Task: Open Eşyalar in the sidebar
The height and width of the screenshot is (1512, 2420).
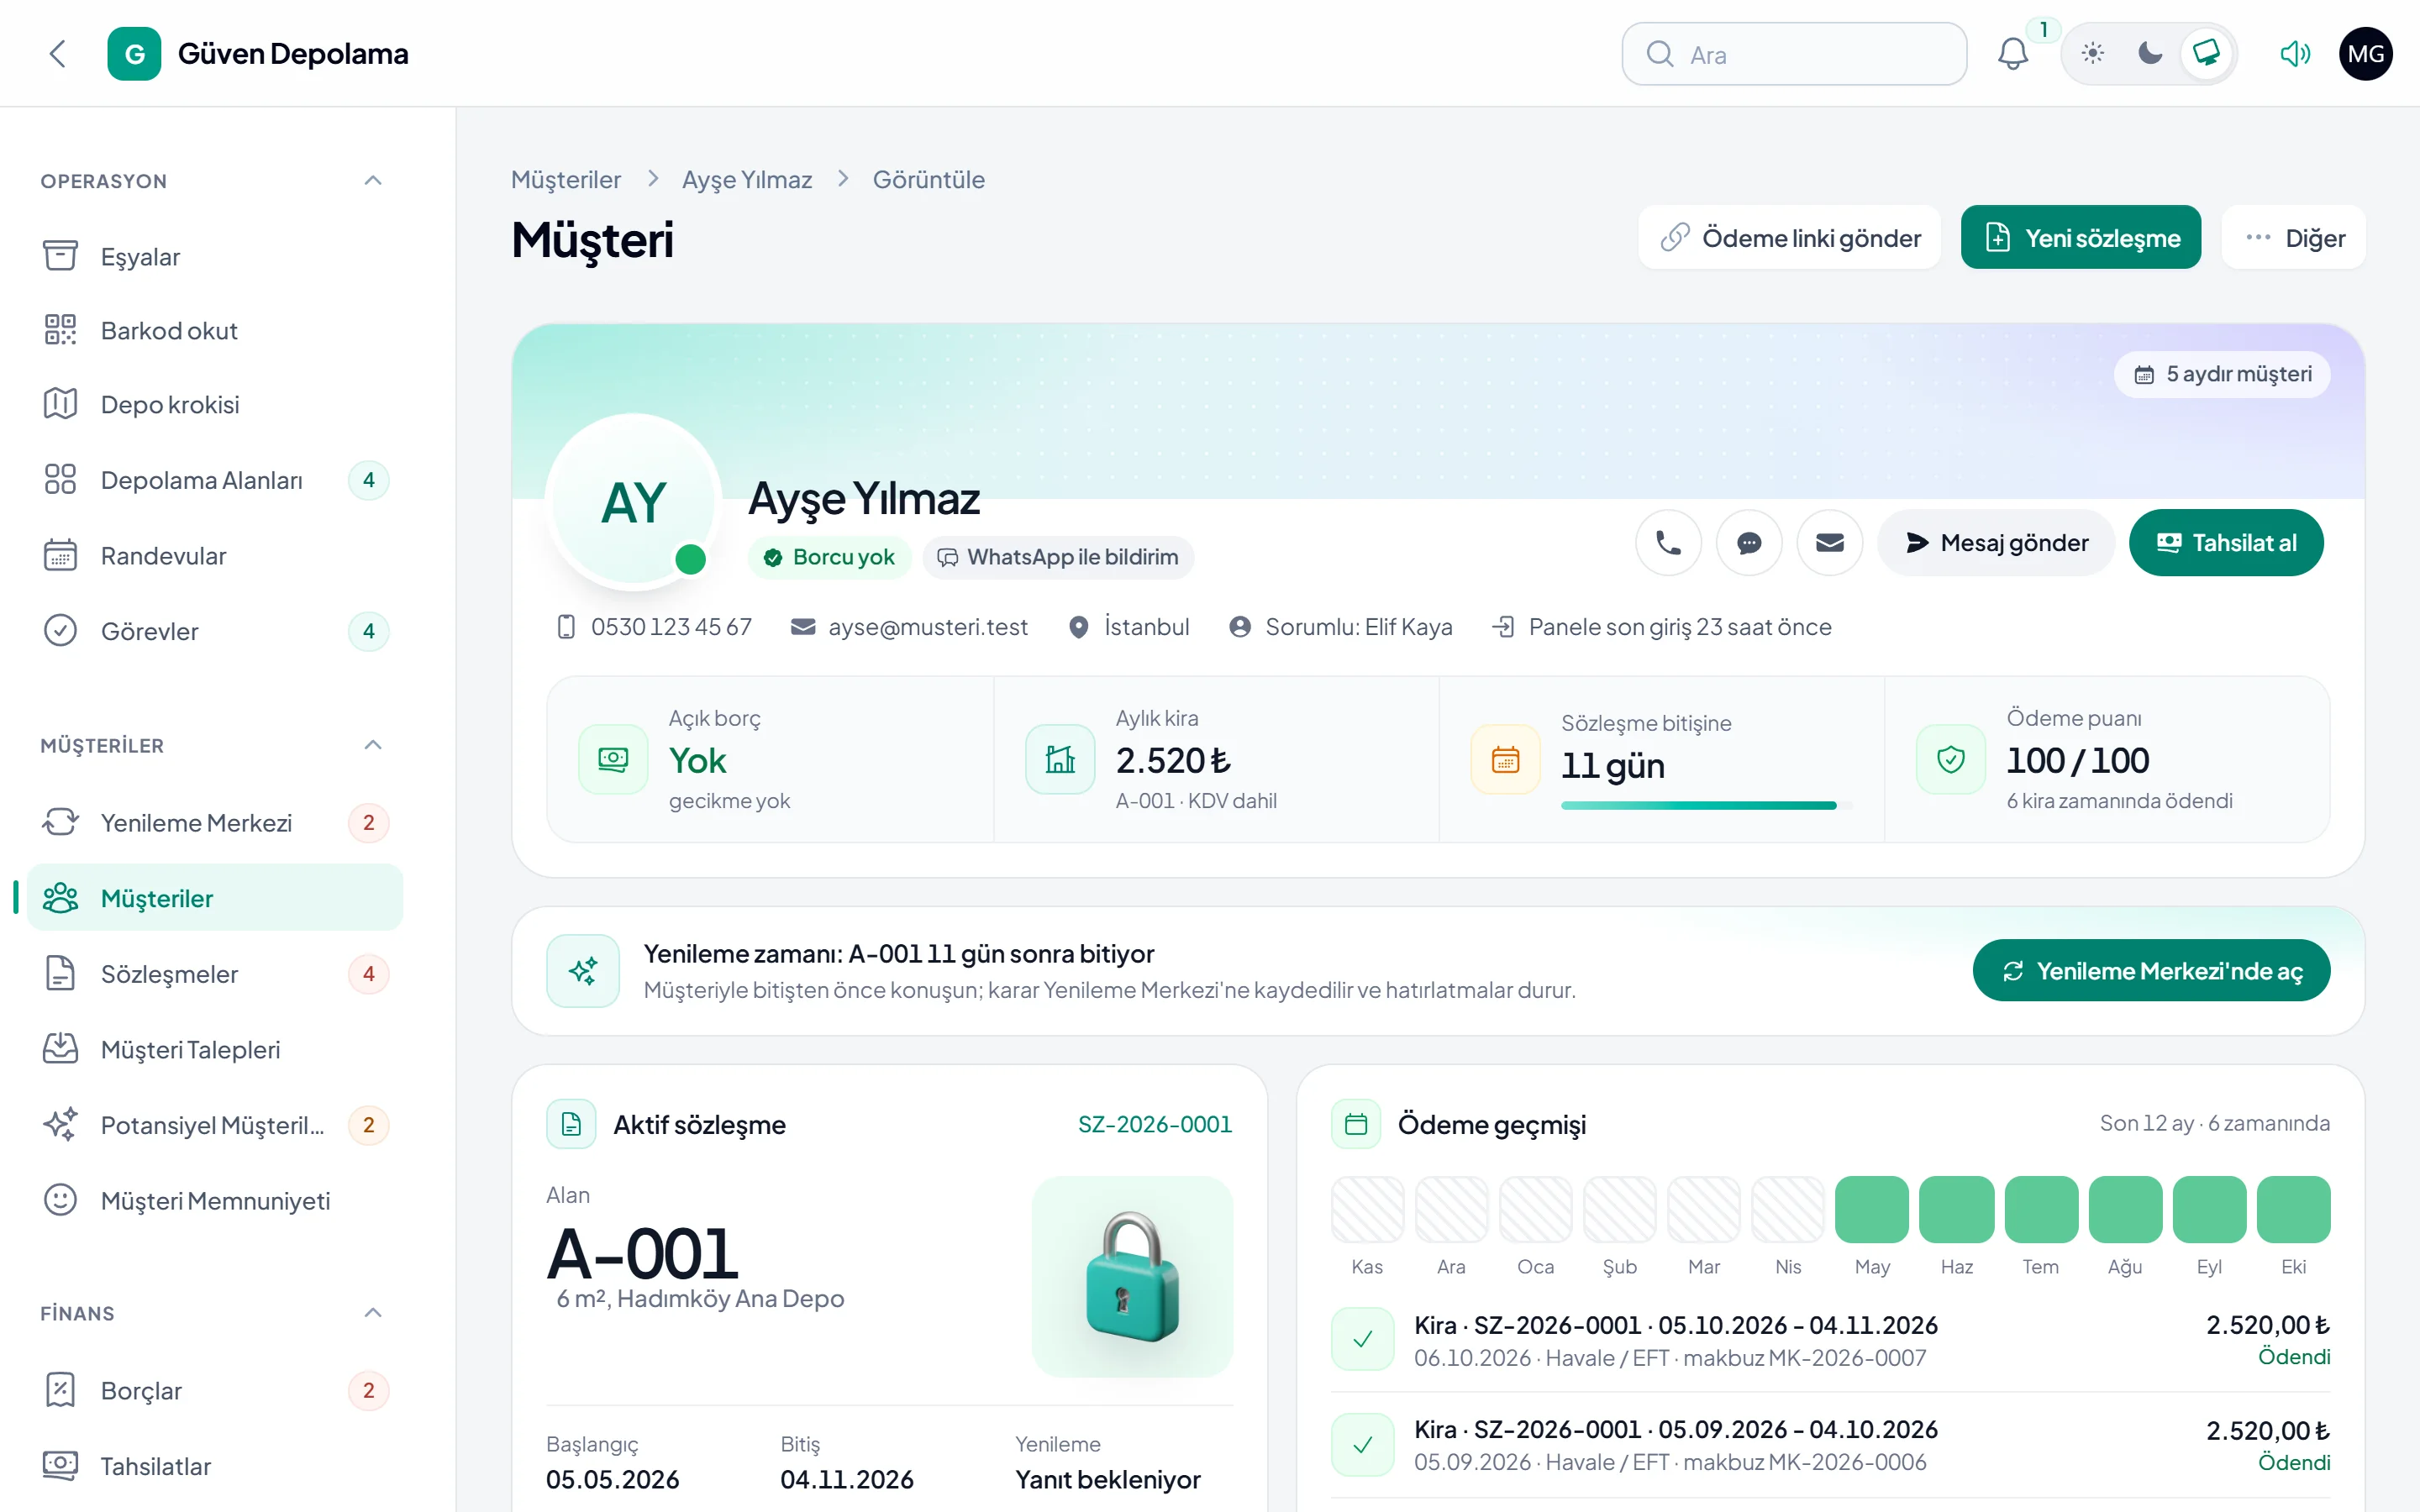Action: (215, 257)
